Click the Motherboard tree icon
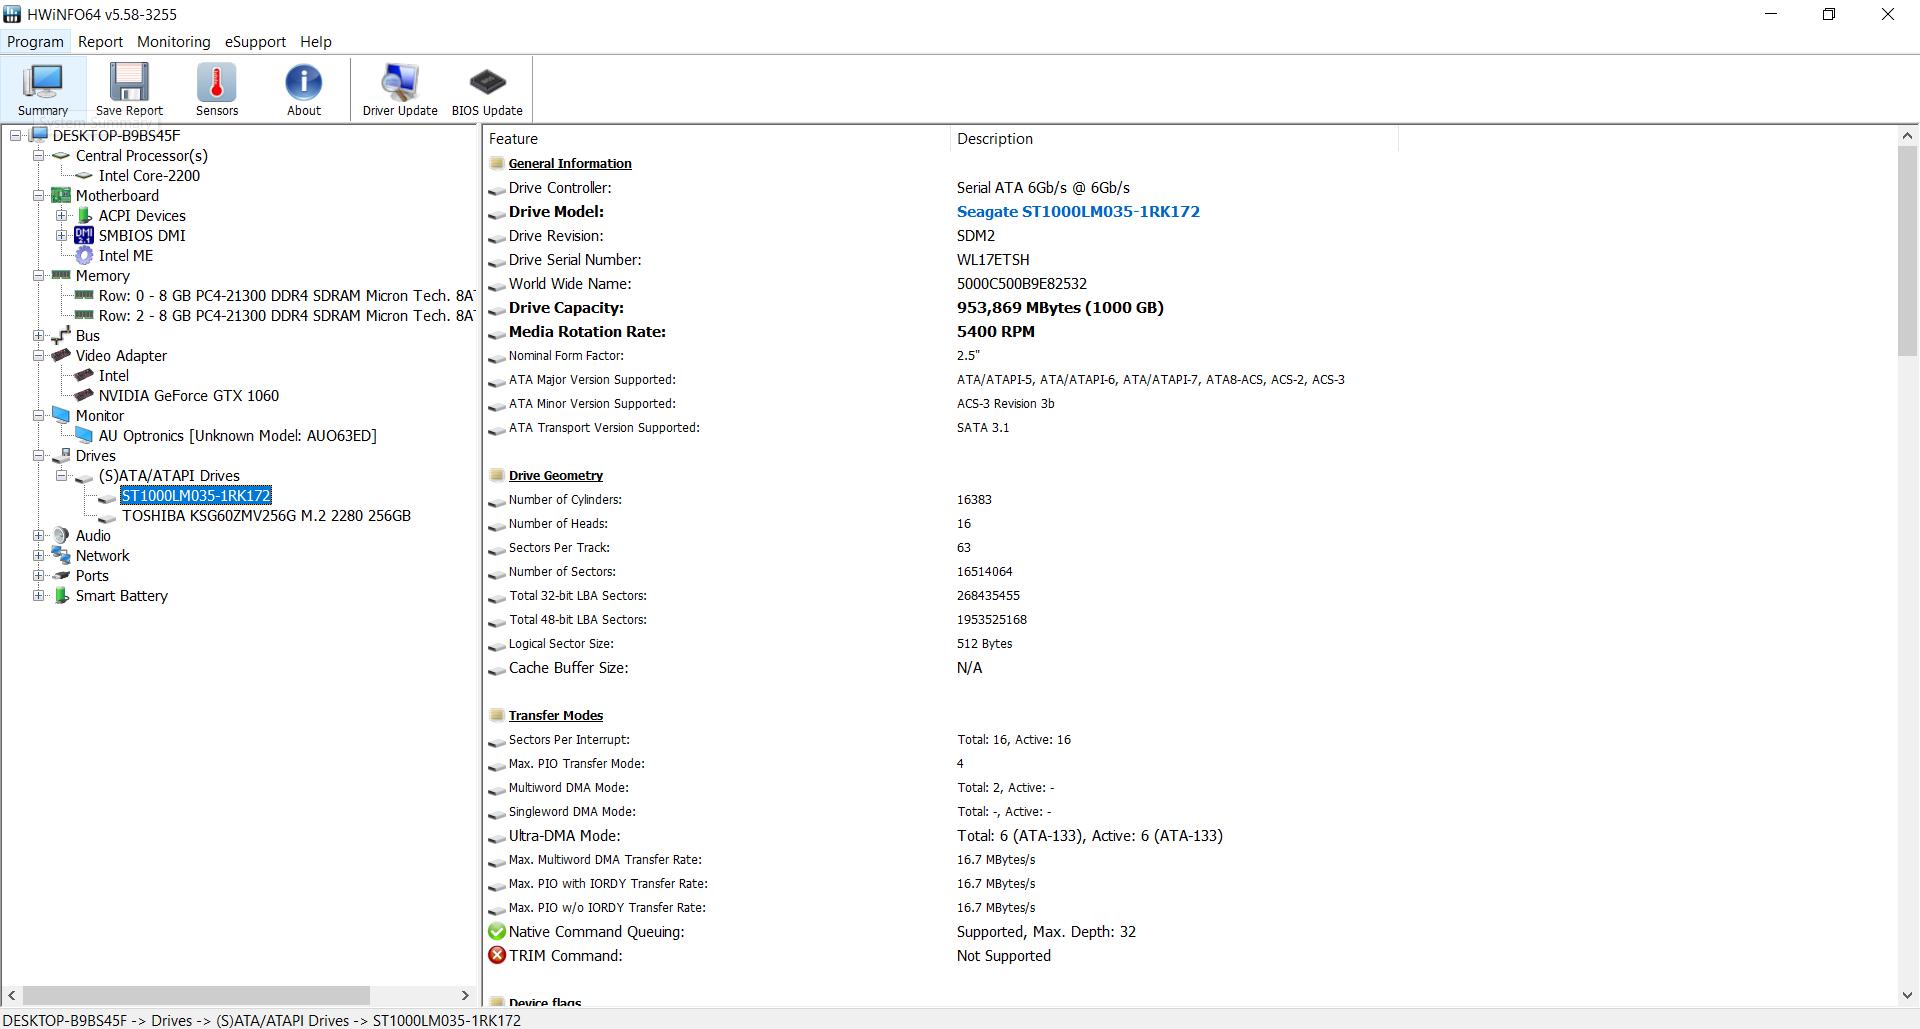 coord(61,195)
